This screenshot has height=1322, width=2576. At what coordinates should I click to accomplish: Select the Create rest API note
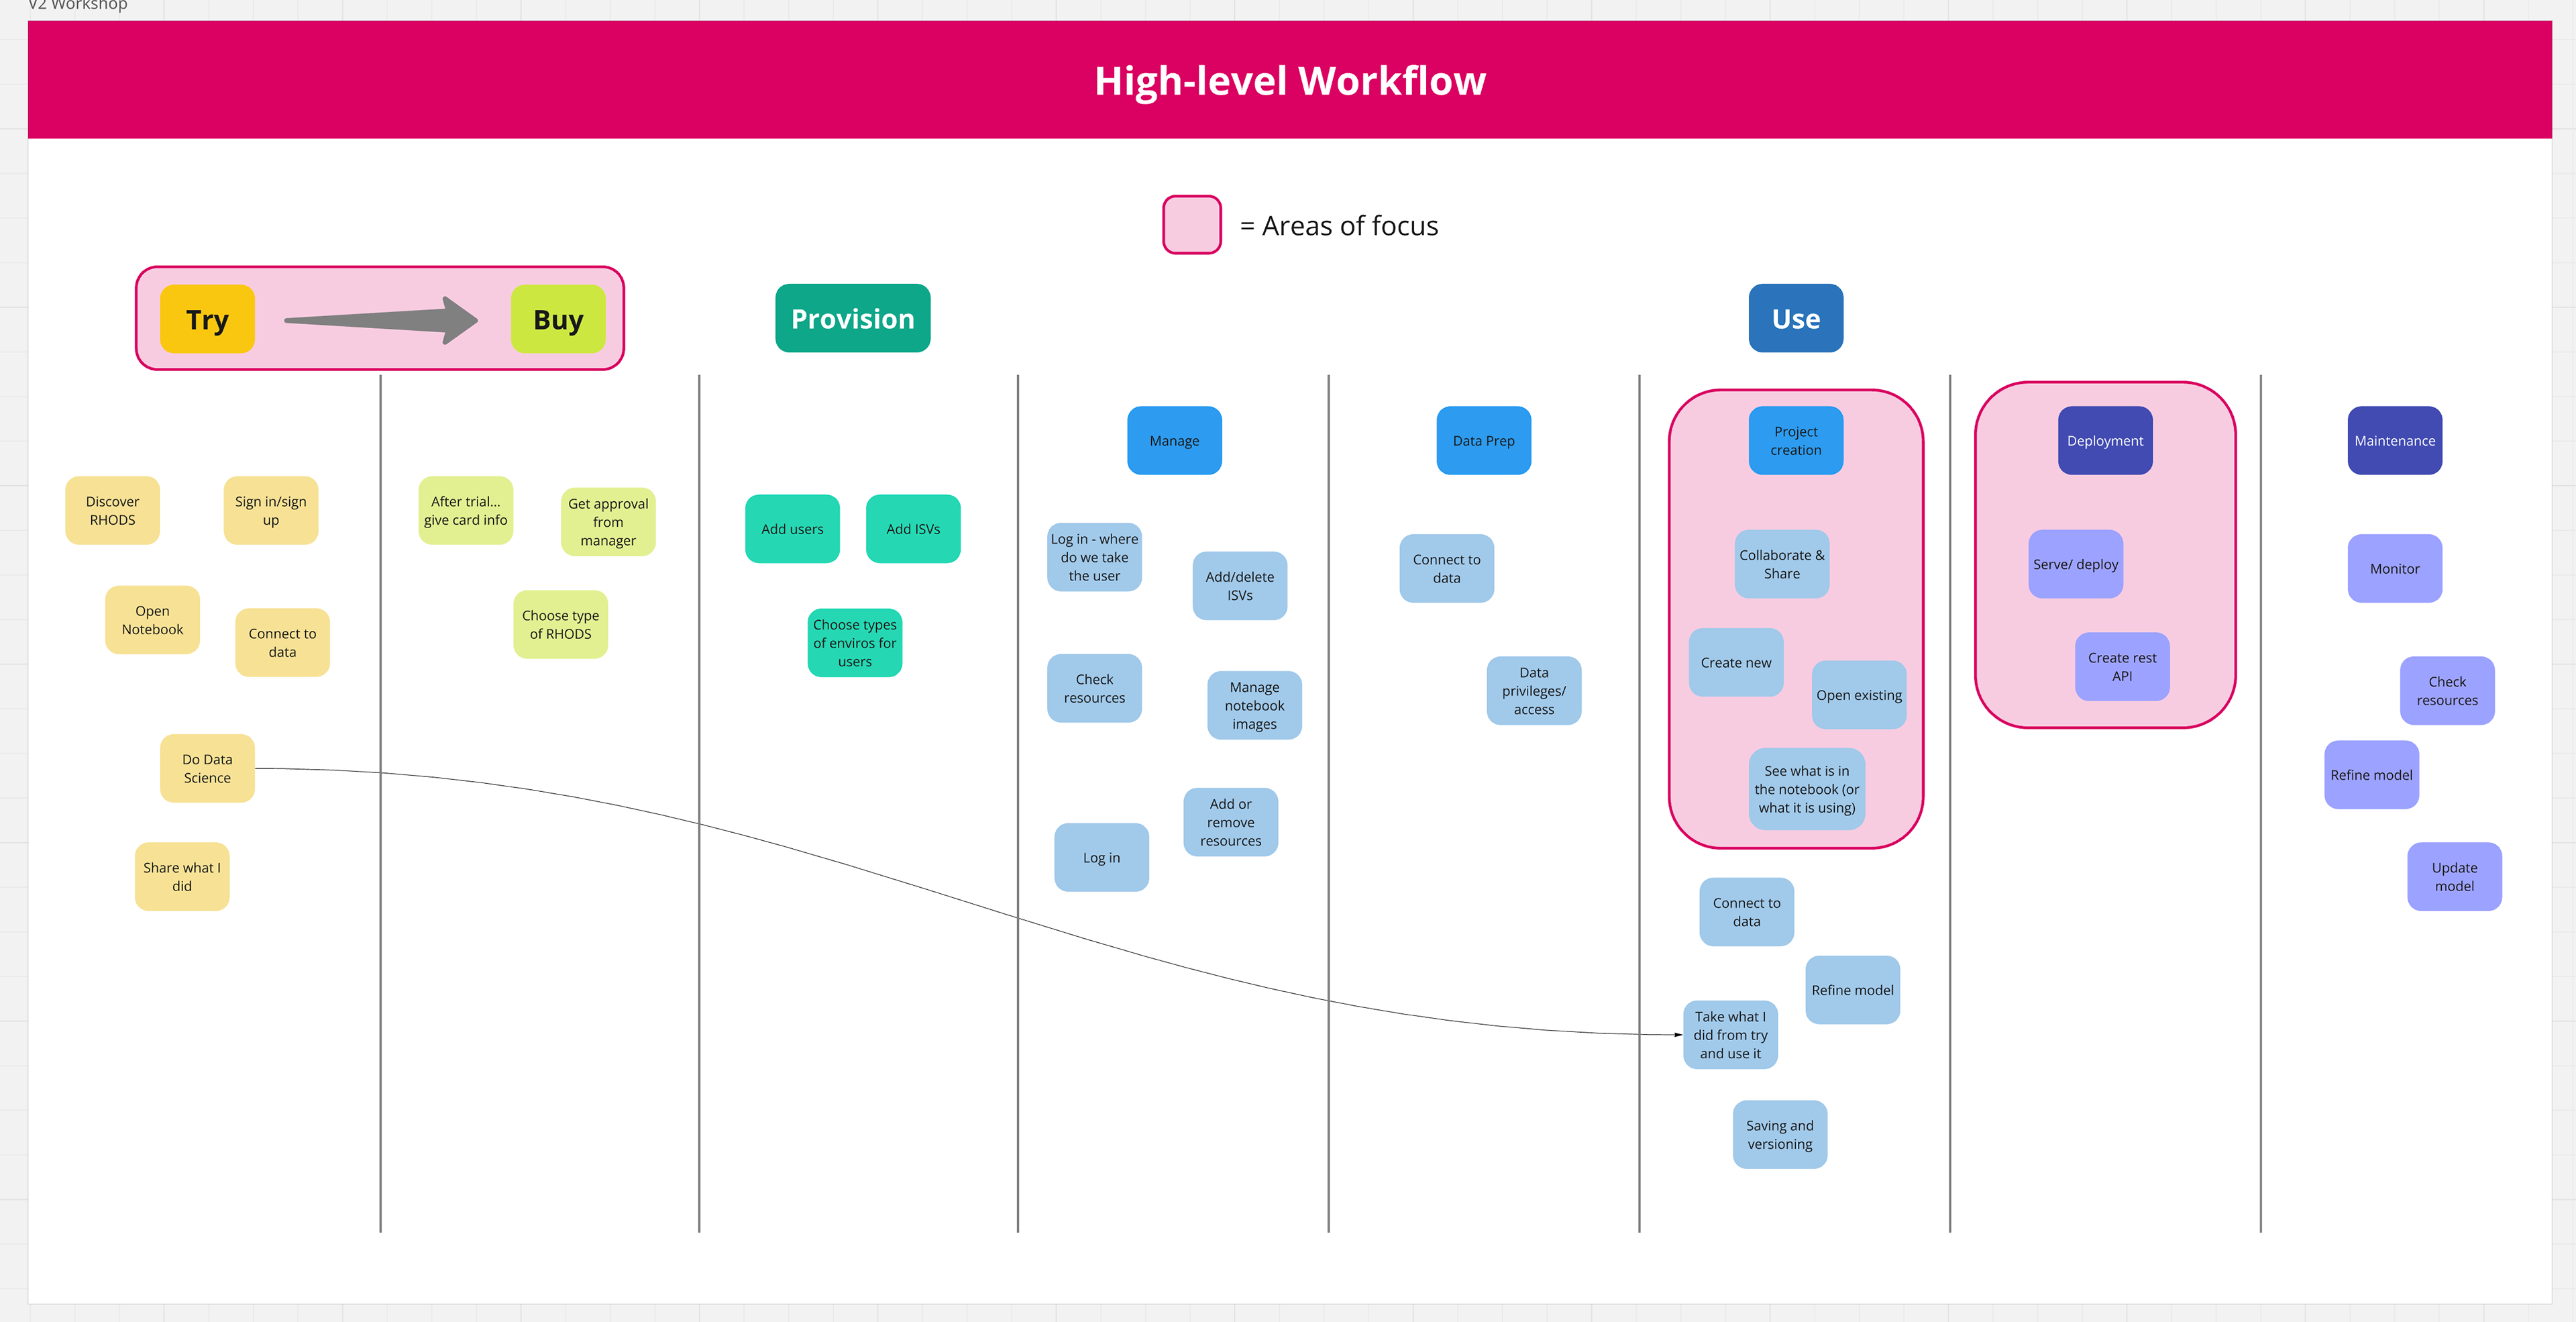tap(2122, 666)
